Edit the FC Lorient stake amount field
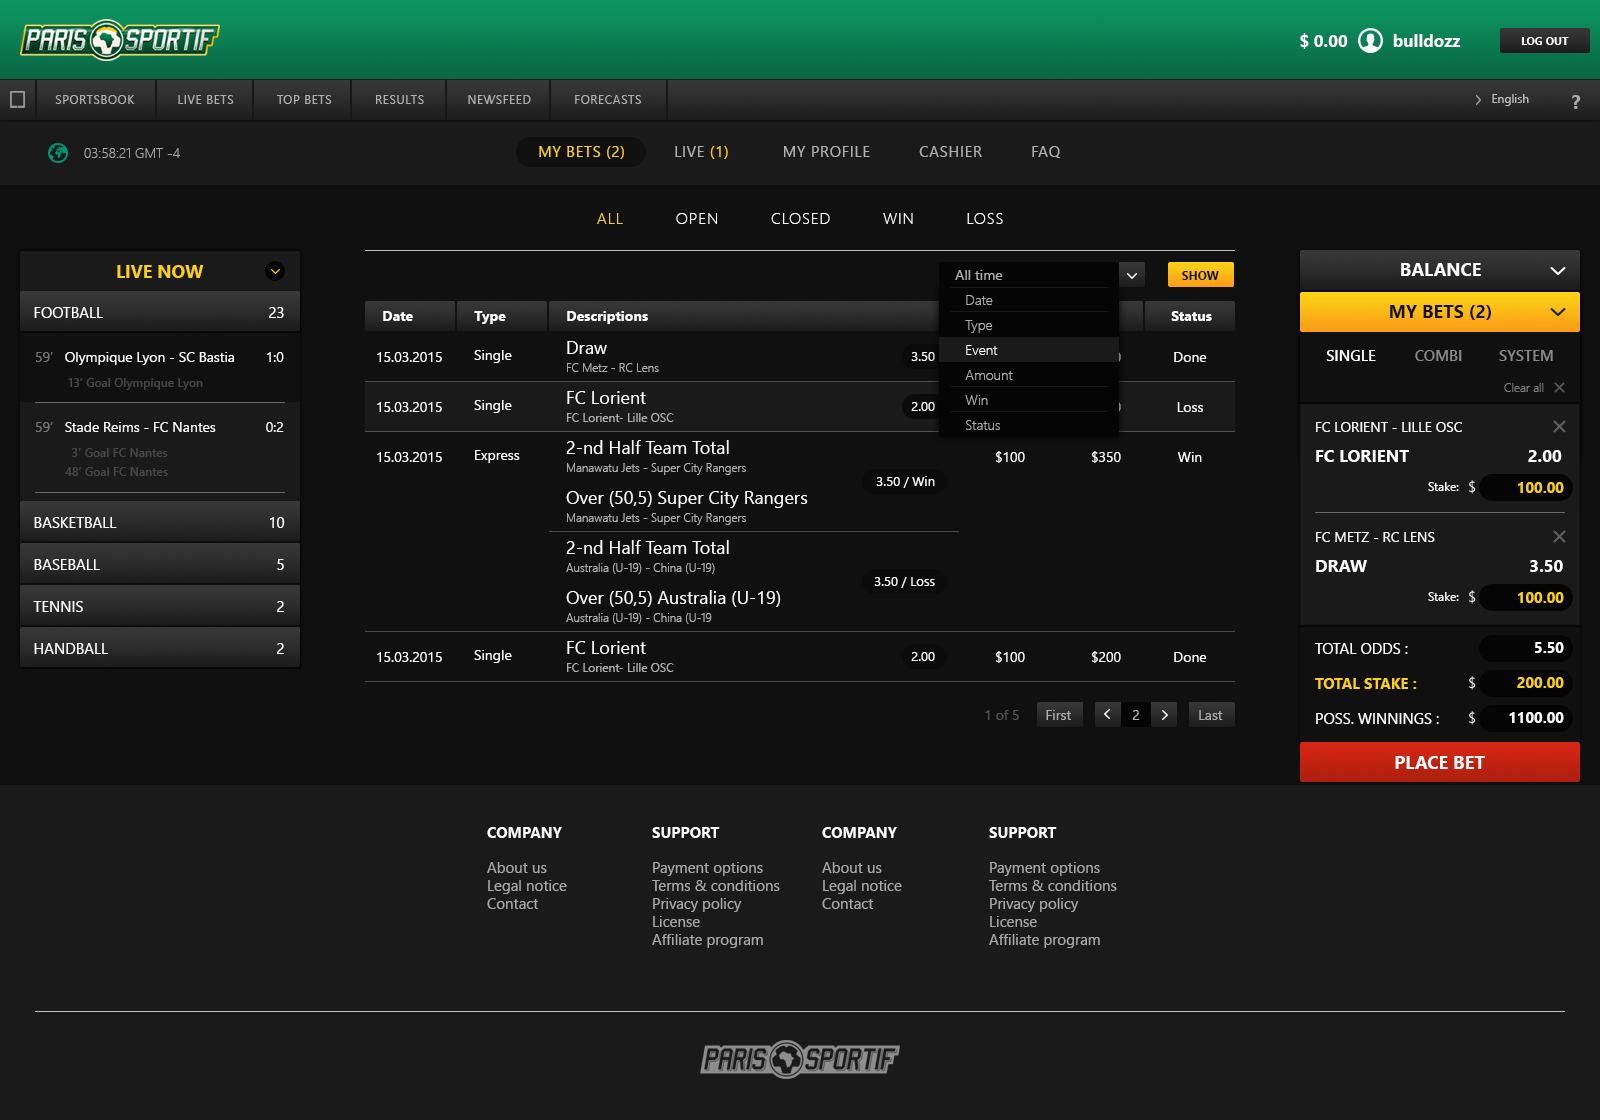Image resolution: width=1600 pixels, height=1120 pixels. coord(1527,488)
